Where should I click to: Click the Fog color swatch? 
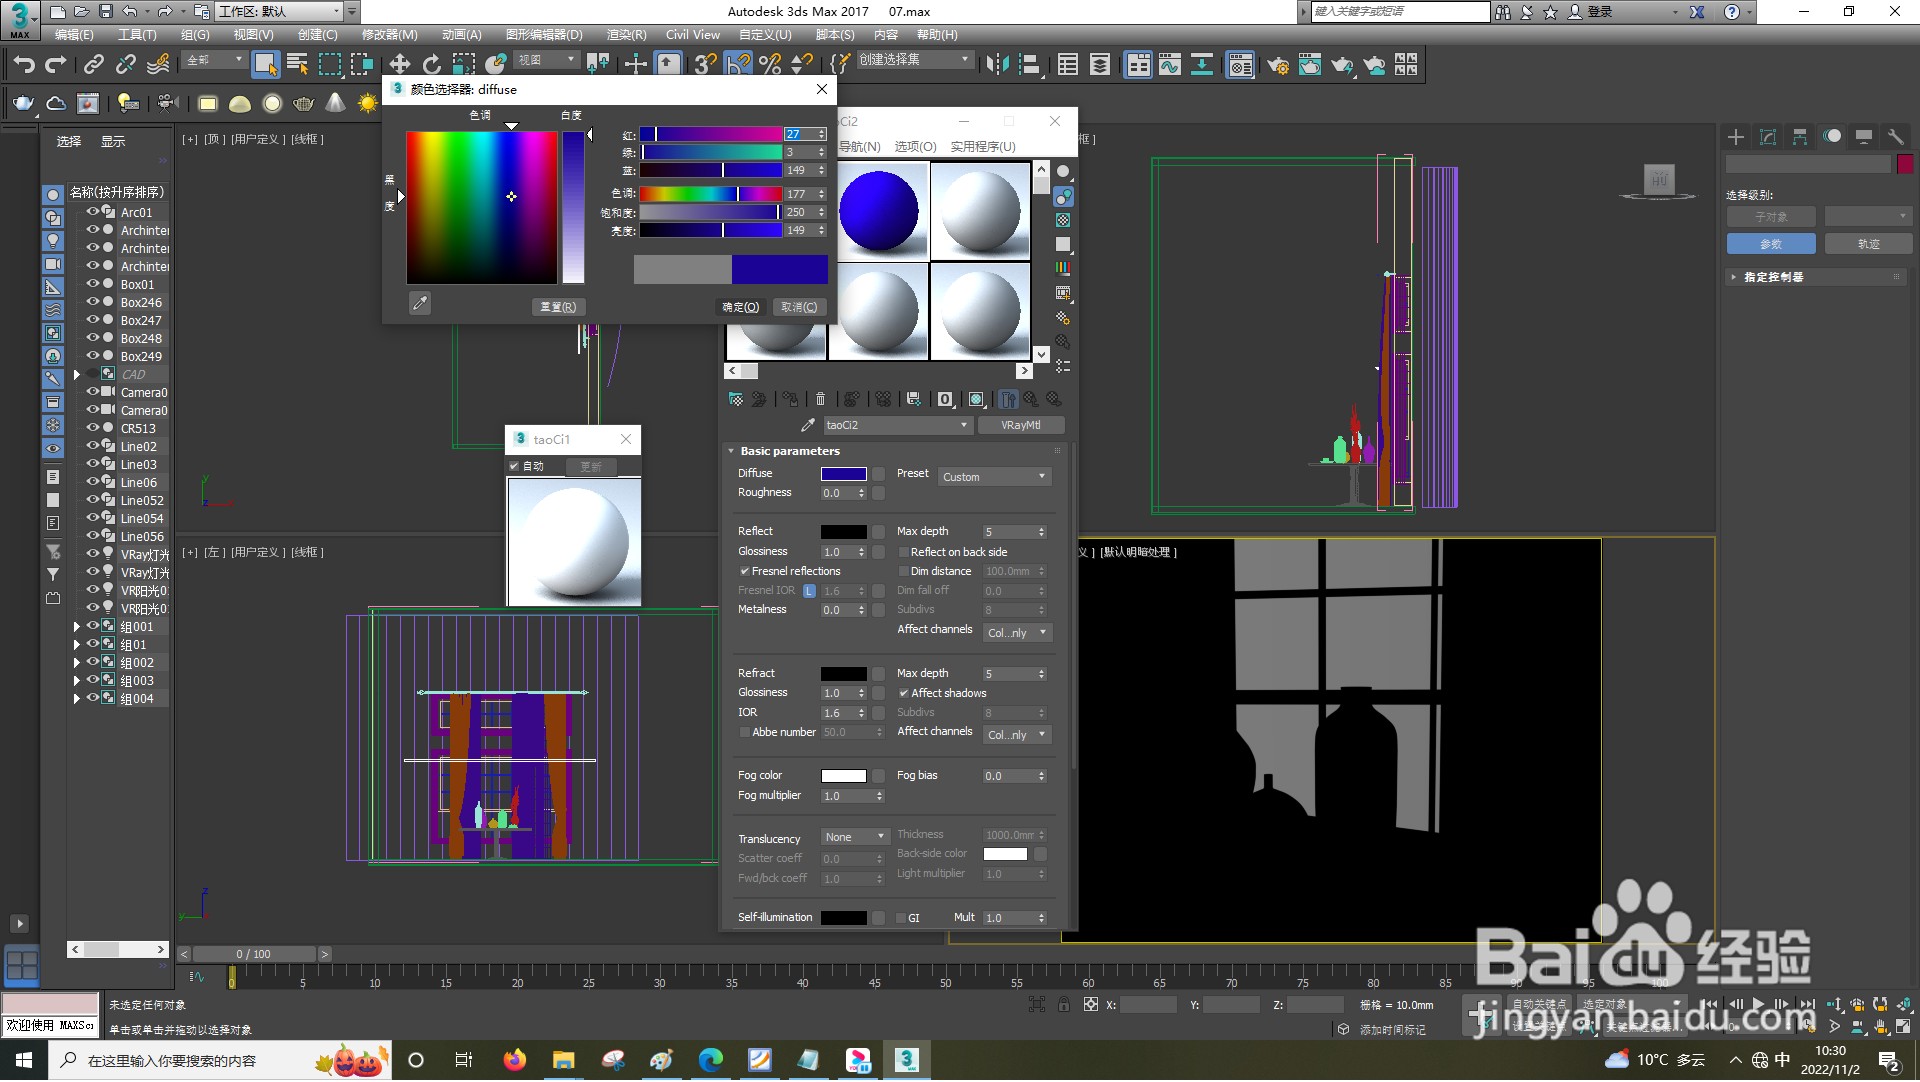tap(843, 776)
